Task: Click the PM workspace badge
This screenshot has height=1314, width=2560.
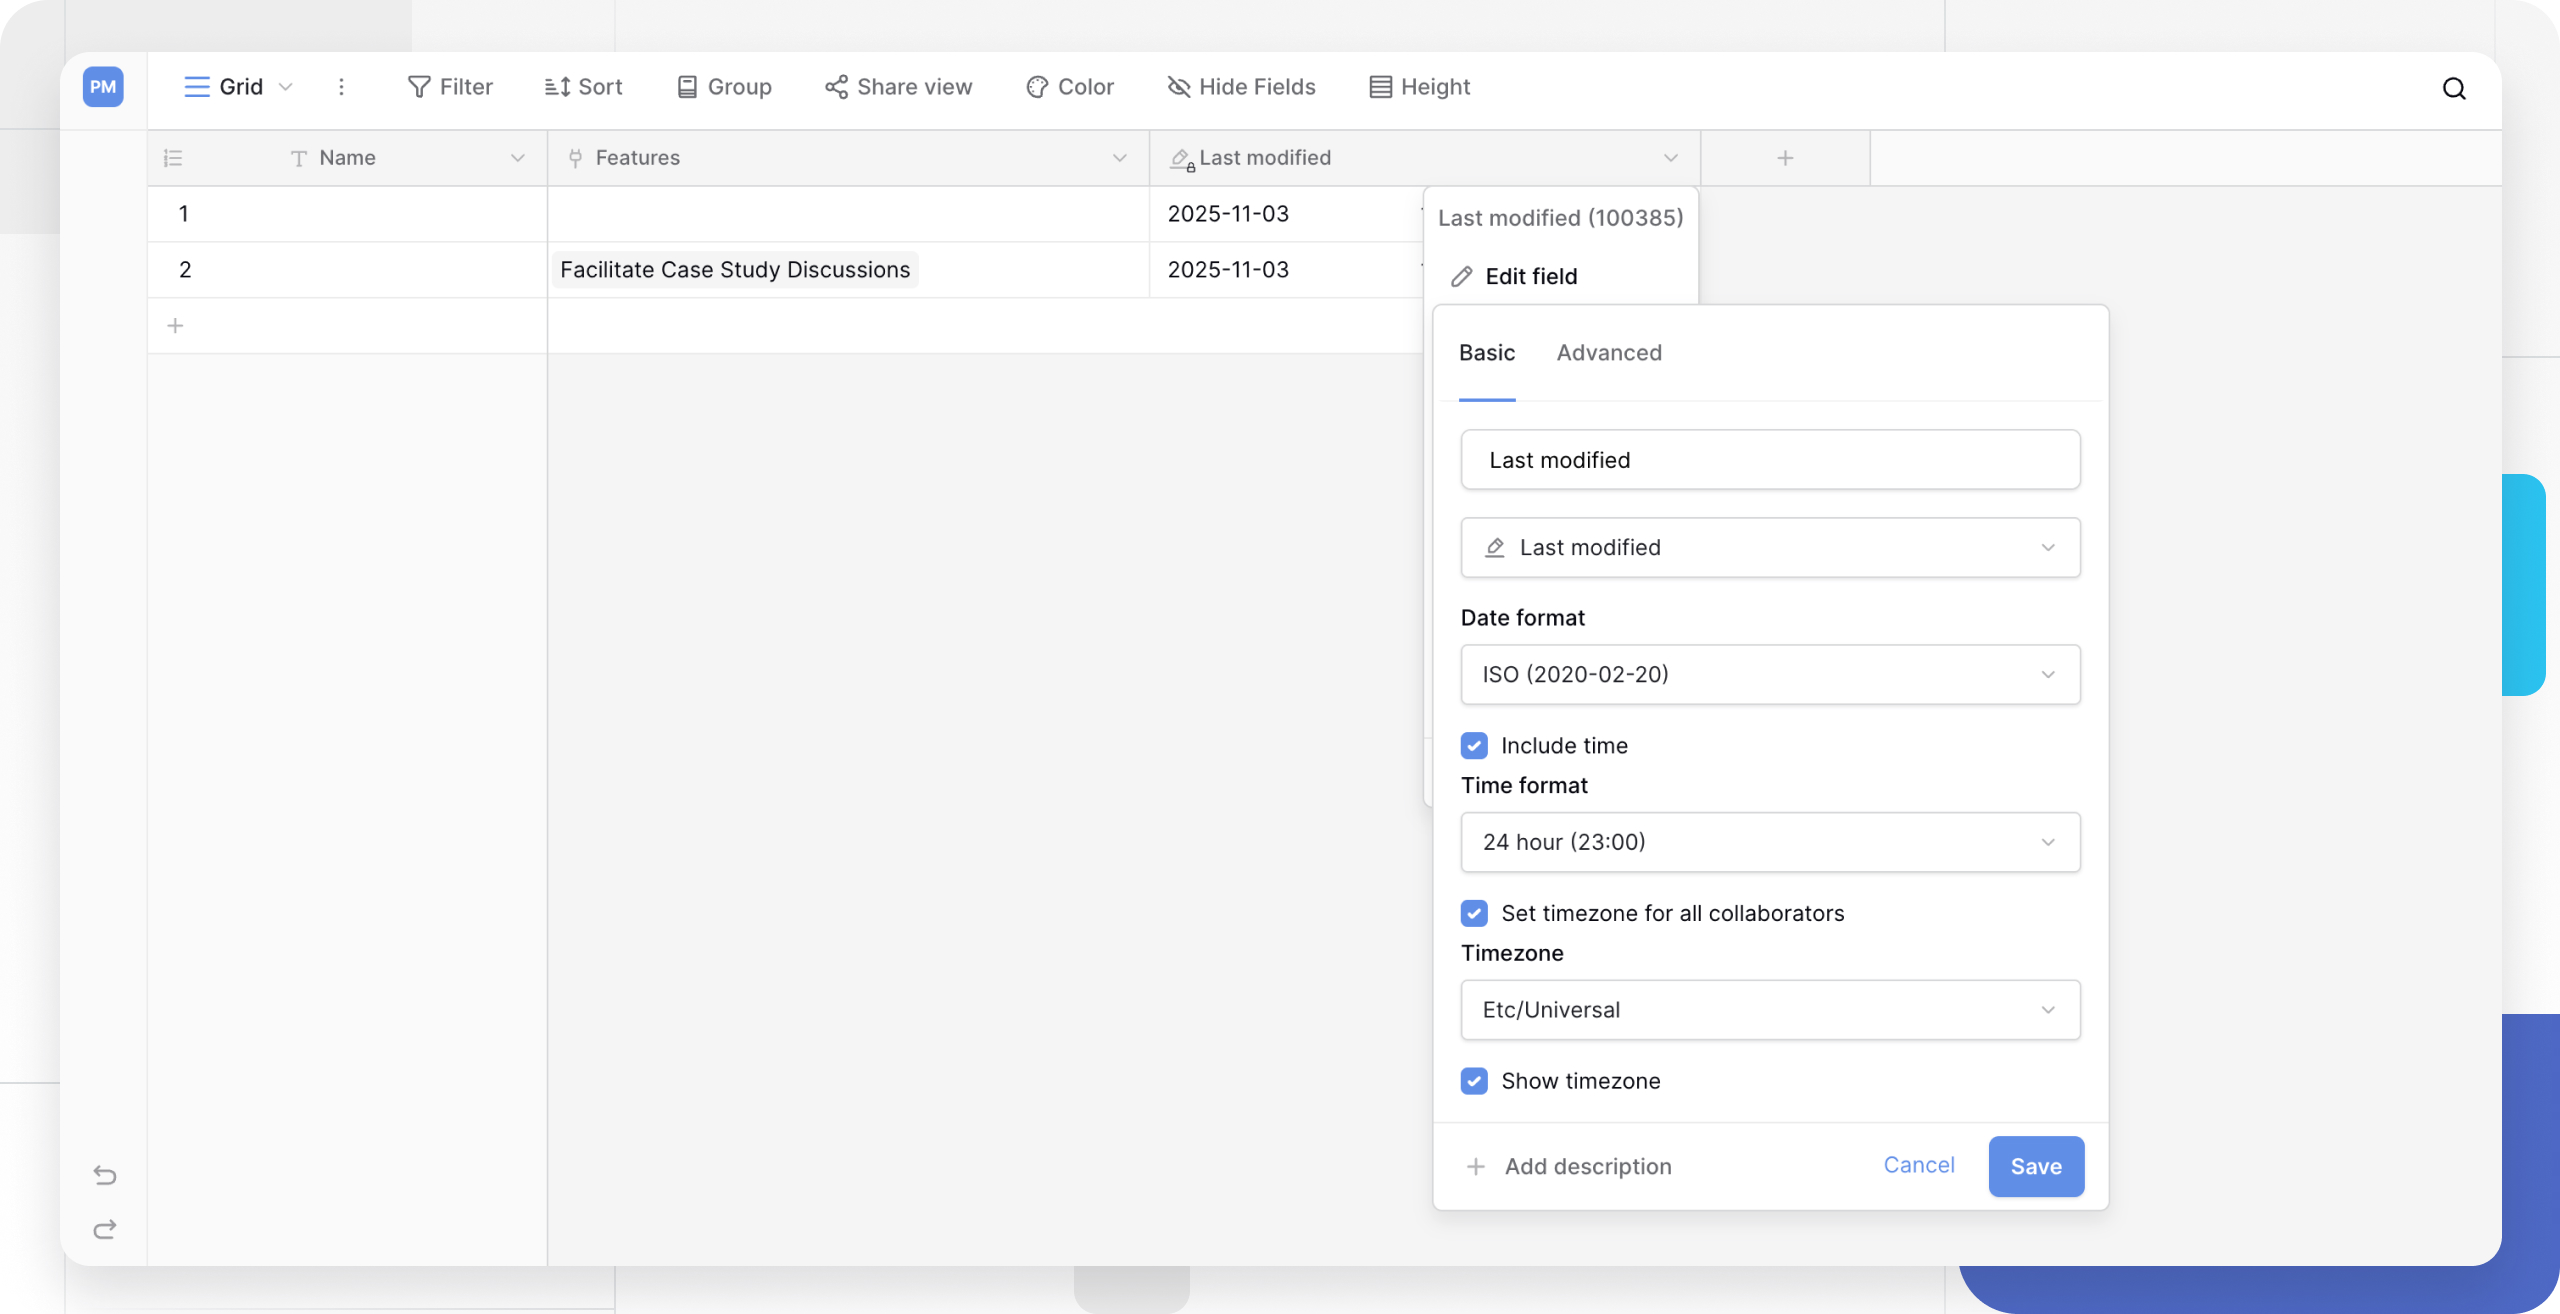Action: coord(103,87)
